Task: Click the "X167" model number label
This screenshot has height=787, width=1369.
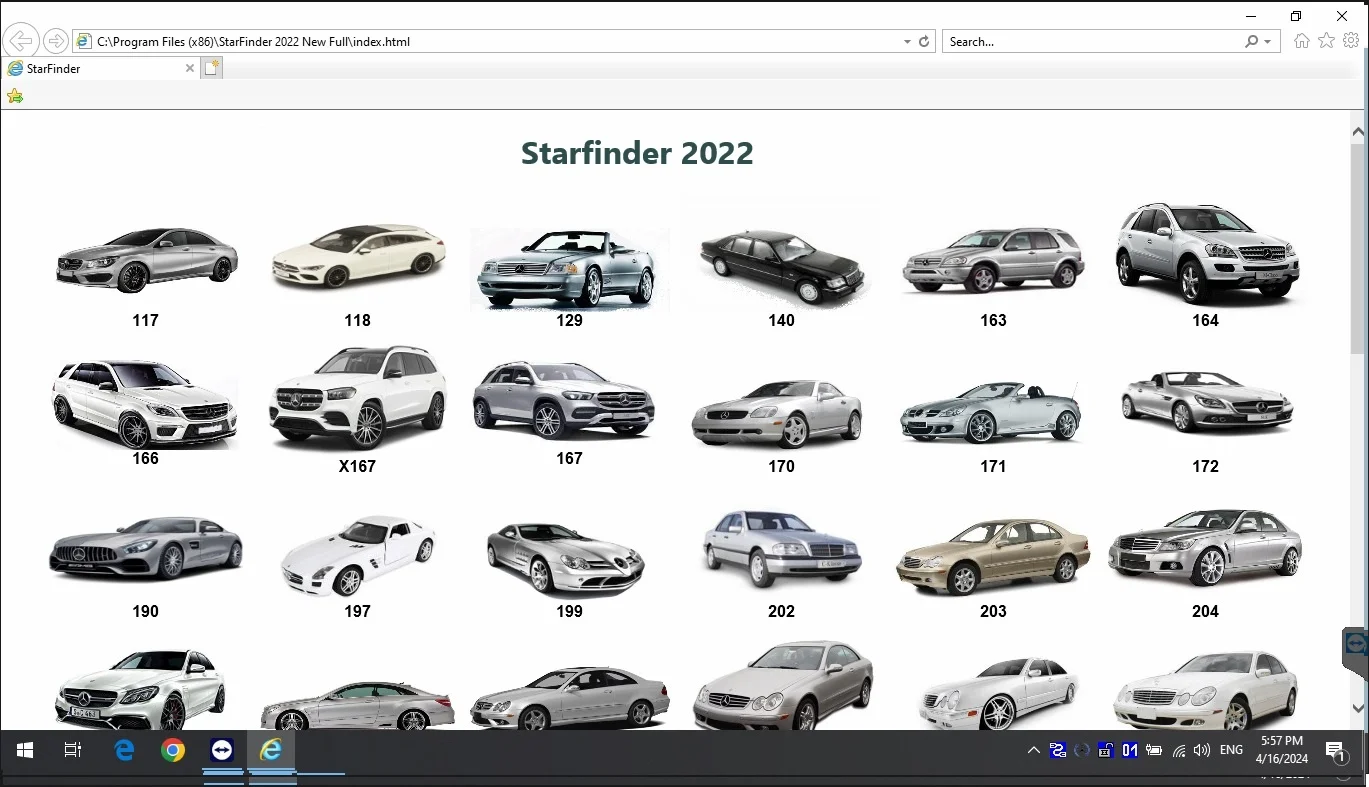Action: [x=357, y=466]
